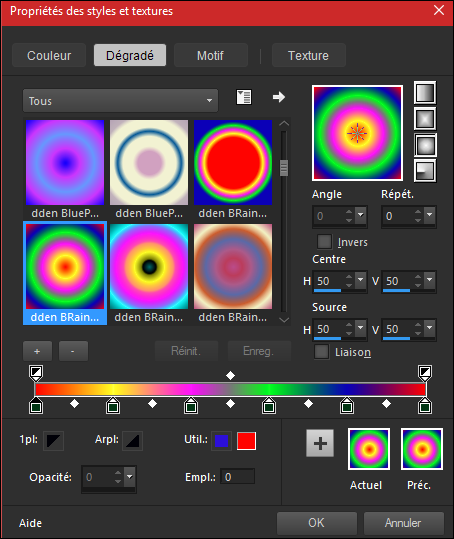Switch to the Couleur tab

click(49, 55)
